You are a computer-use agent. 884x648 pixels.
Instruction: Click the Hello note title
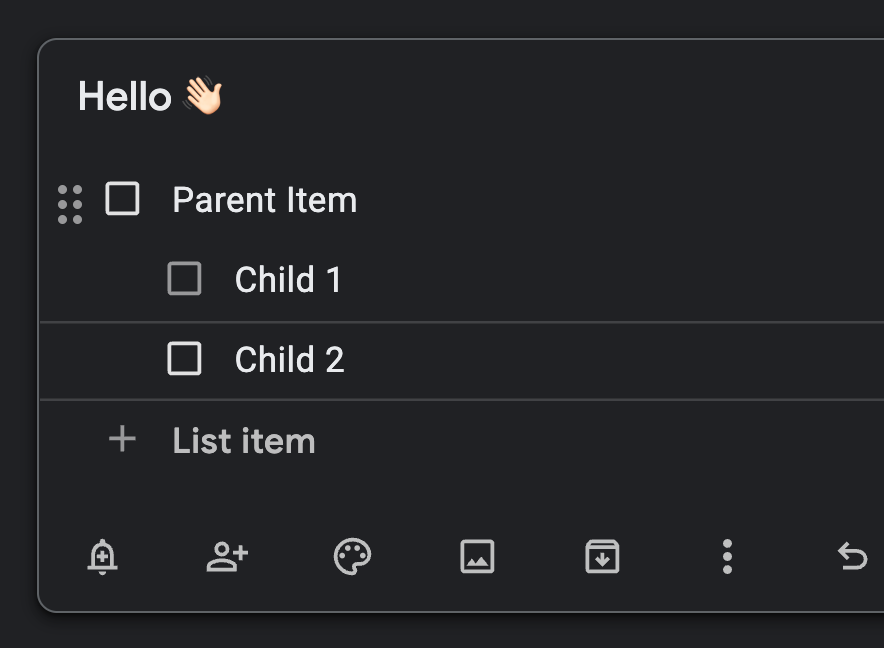click(x=125, y=97)
